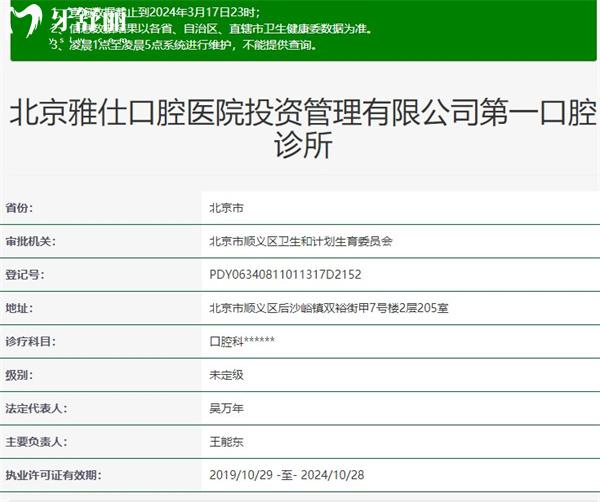Select the 法定代表人 label
This screenshot has height=502, width=600.
36,408
